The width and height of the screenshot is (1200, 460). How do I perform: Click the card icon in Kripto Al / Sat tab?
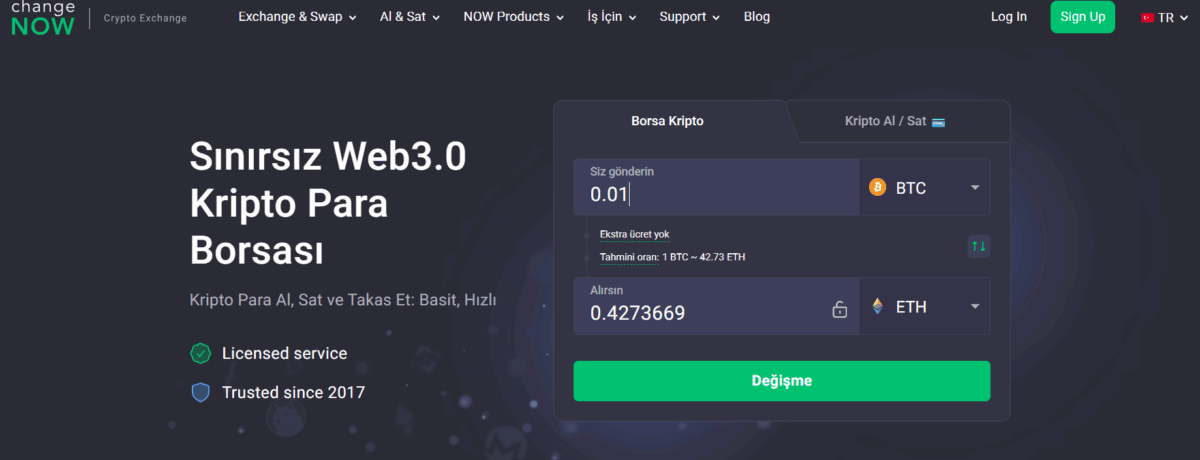point(938,122)
